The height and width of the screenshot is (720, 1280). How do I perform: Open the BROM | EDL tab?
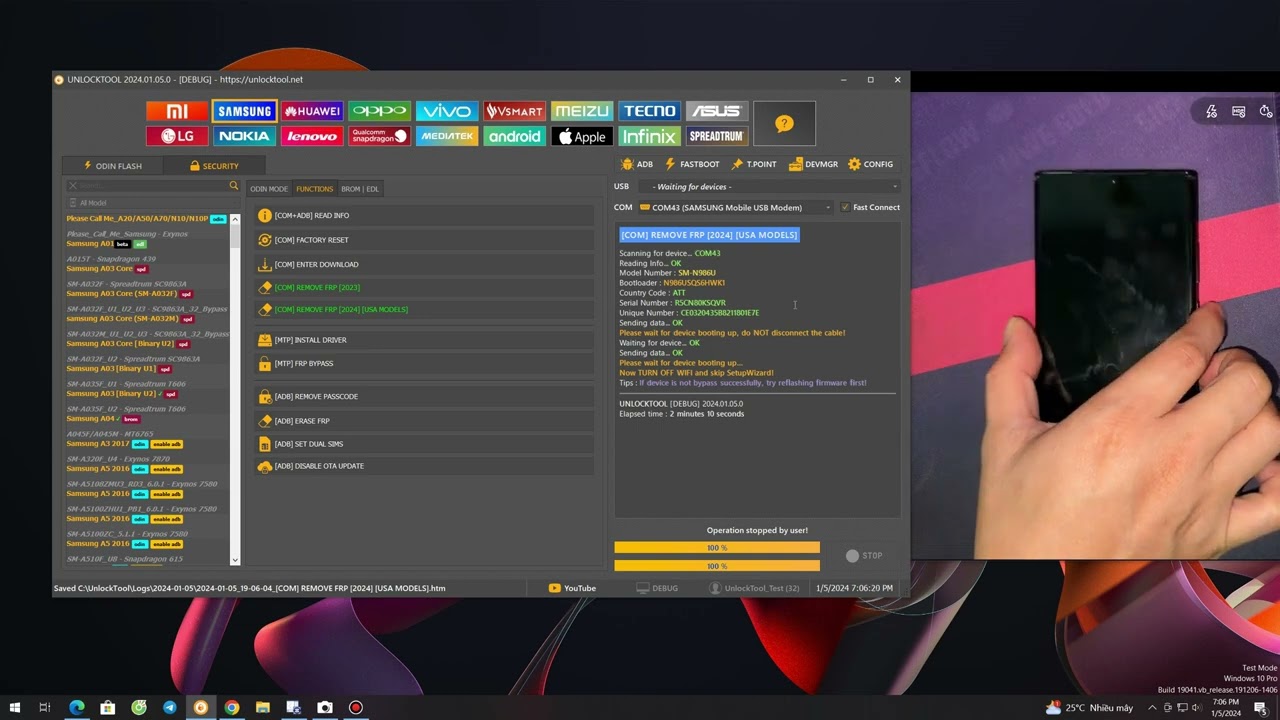(360, 189)
